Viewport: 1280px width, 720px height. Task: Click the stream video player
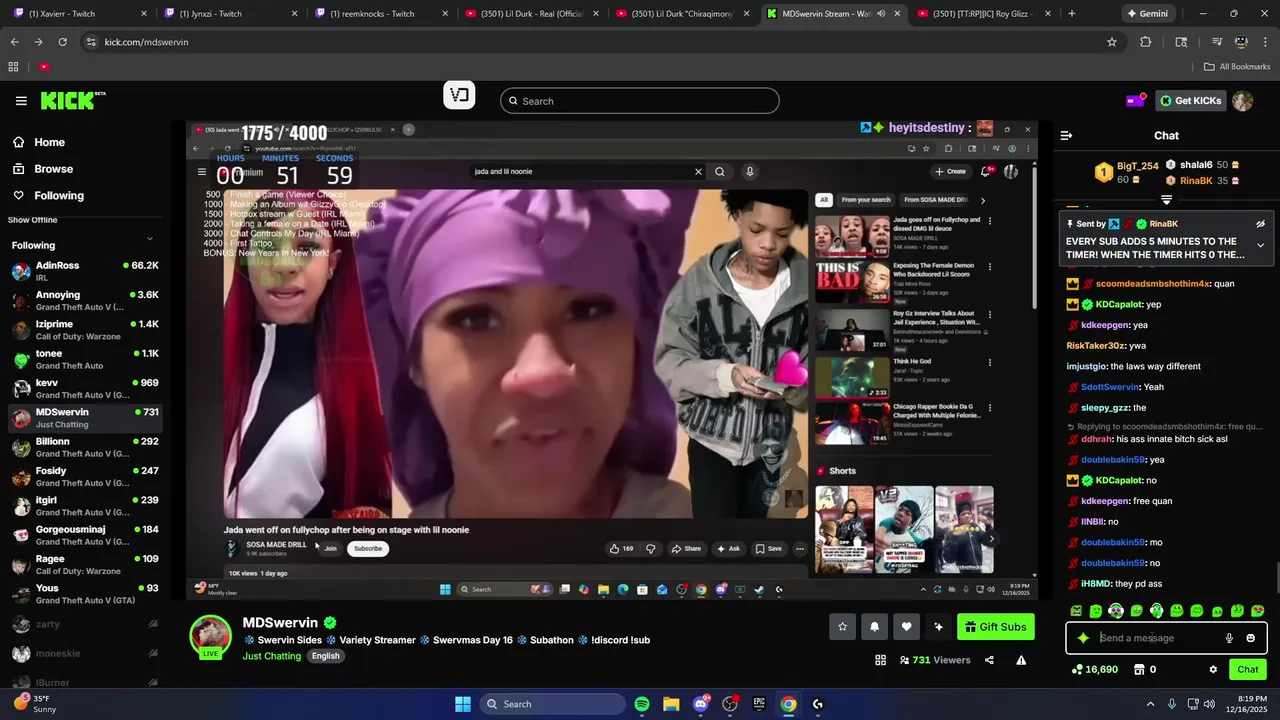[612, 360]
